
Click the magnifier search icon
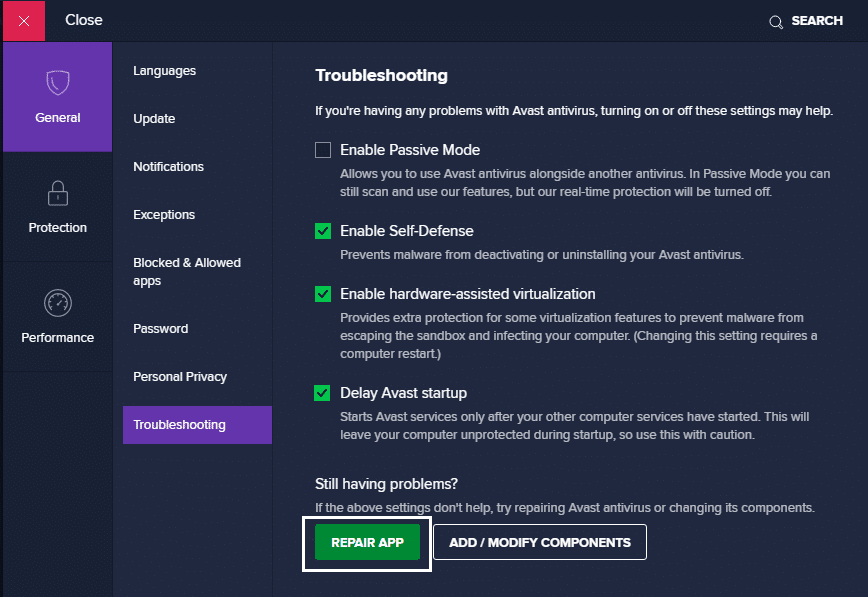point(775,21)
